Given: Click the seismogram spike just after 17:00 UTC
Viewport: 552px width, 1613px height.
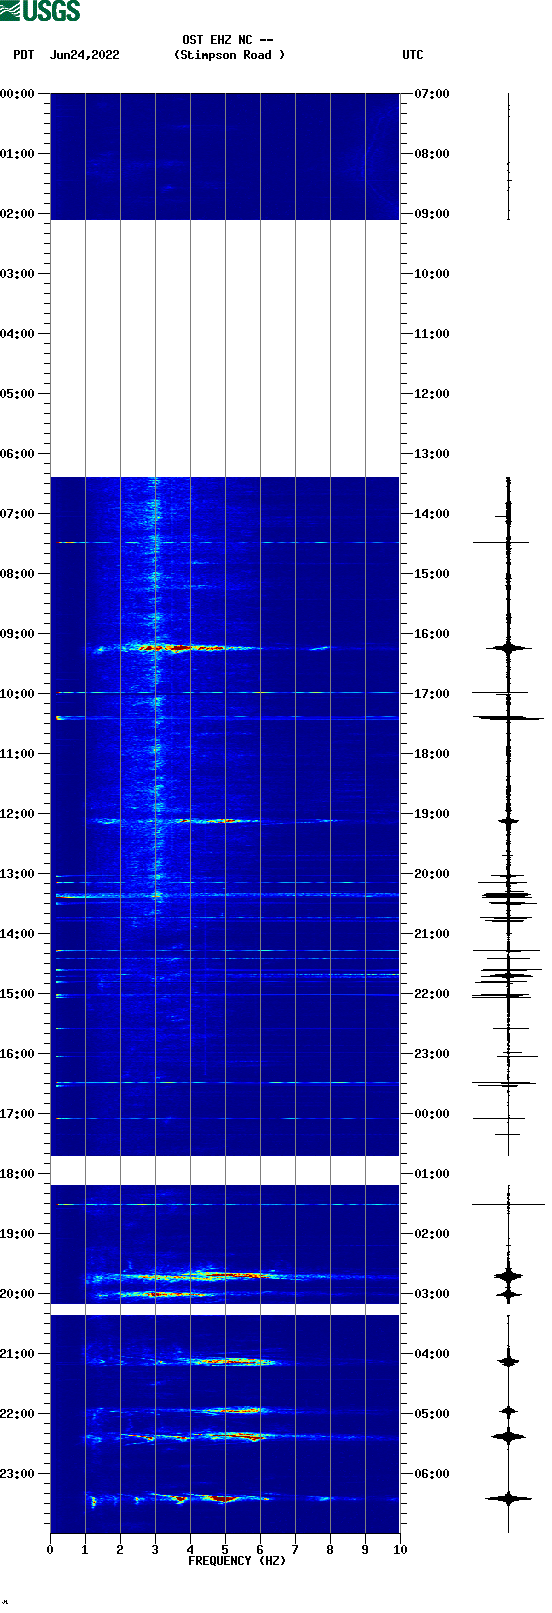Looking at the screenshot, I should point(508,717).
